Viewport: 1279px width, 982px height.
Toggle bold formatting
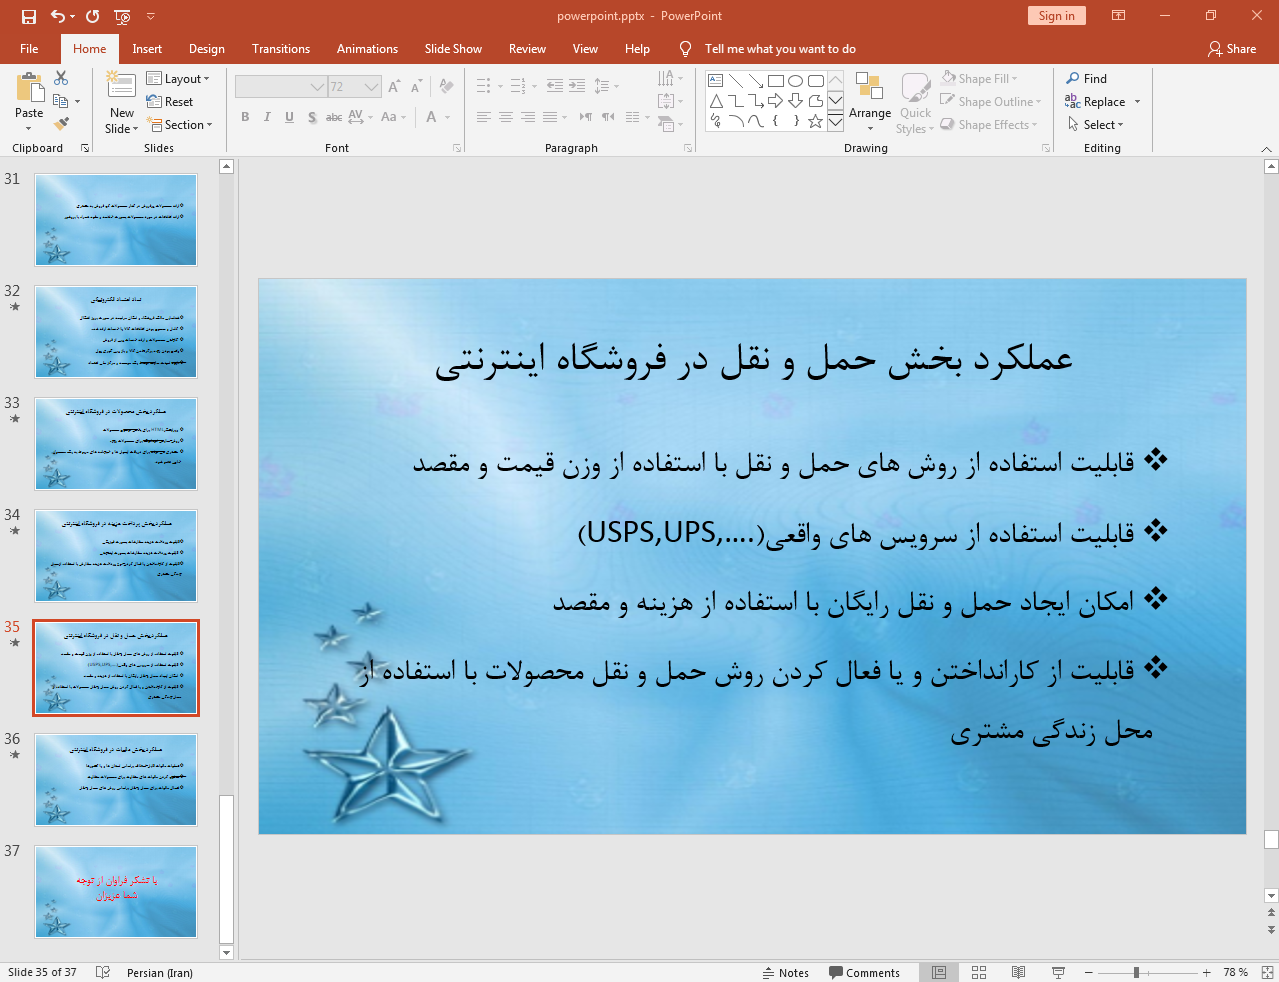pyautogui.click(x=245, y=117)
